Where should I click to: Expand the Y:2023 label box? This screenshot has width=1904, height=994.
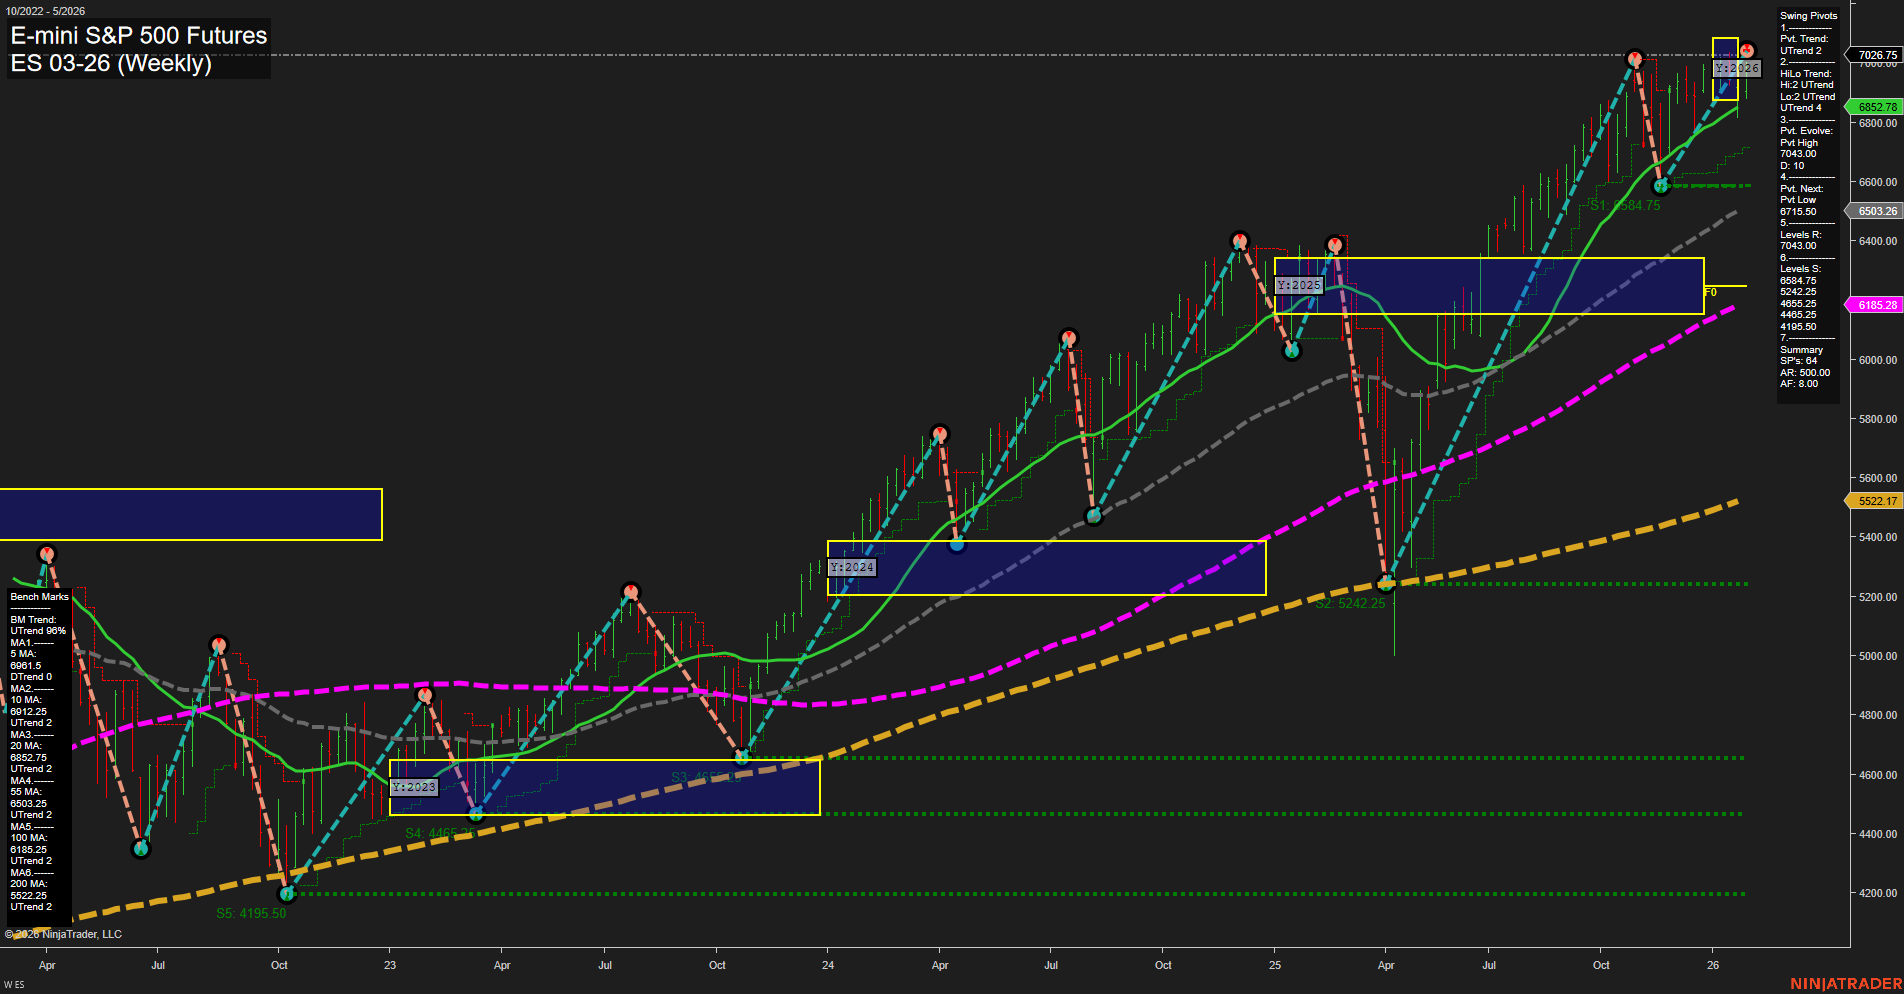coord(415,787)
